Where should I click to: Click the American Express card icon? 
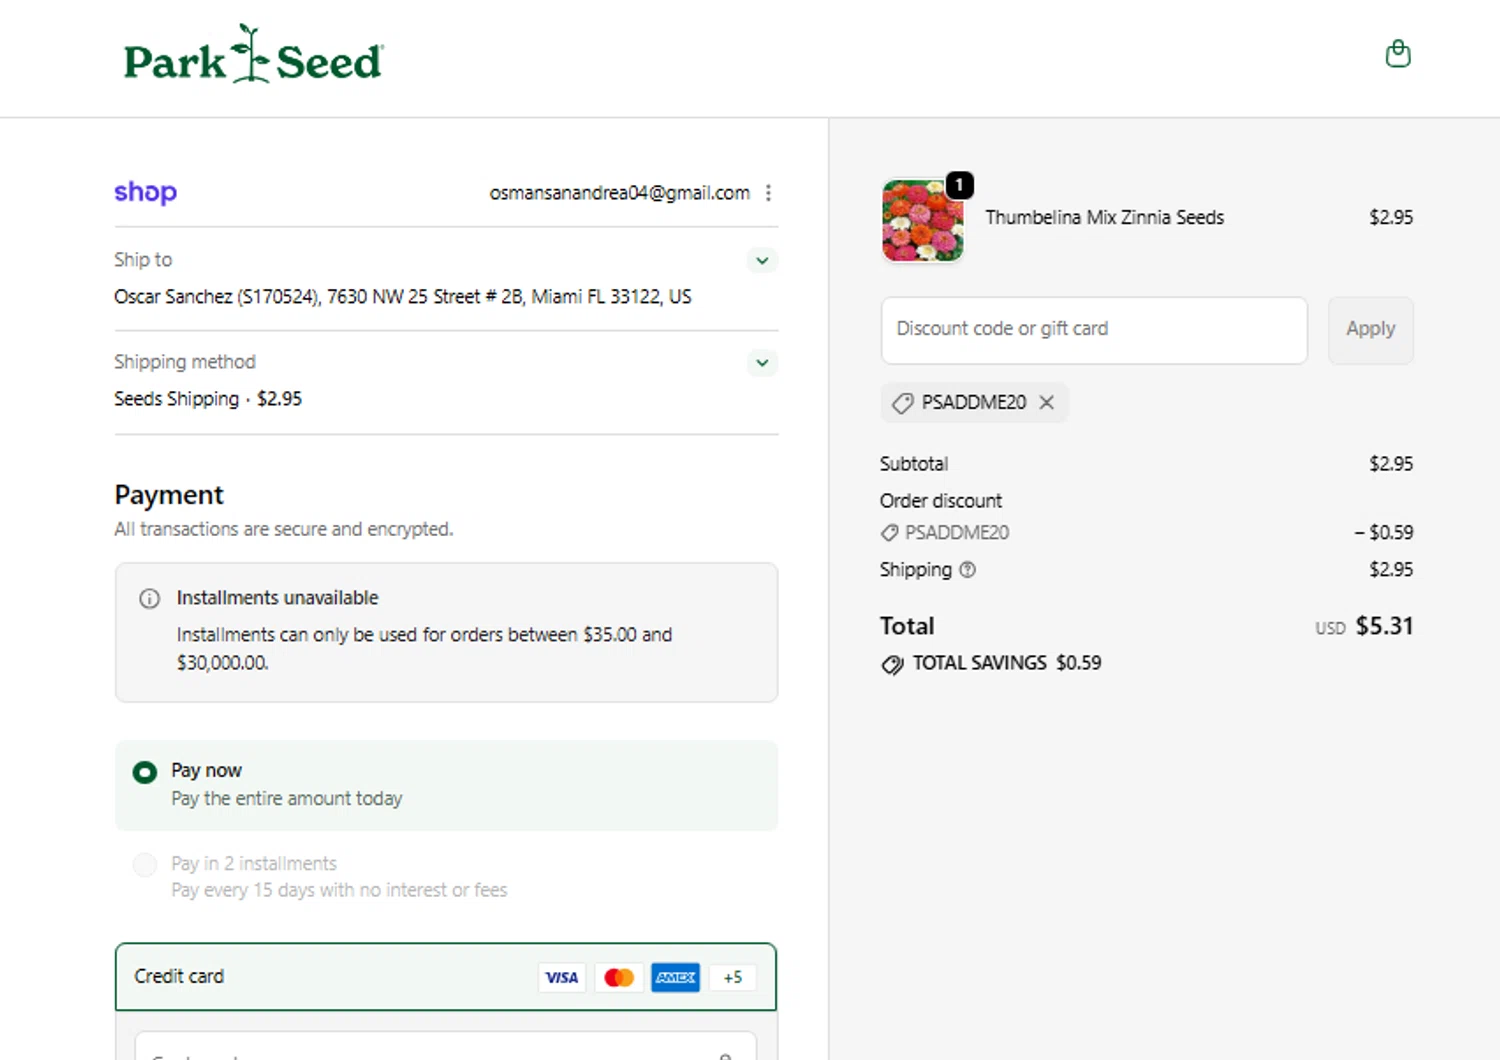[x=676, y=977]
